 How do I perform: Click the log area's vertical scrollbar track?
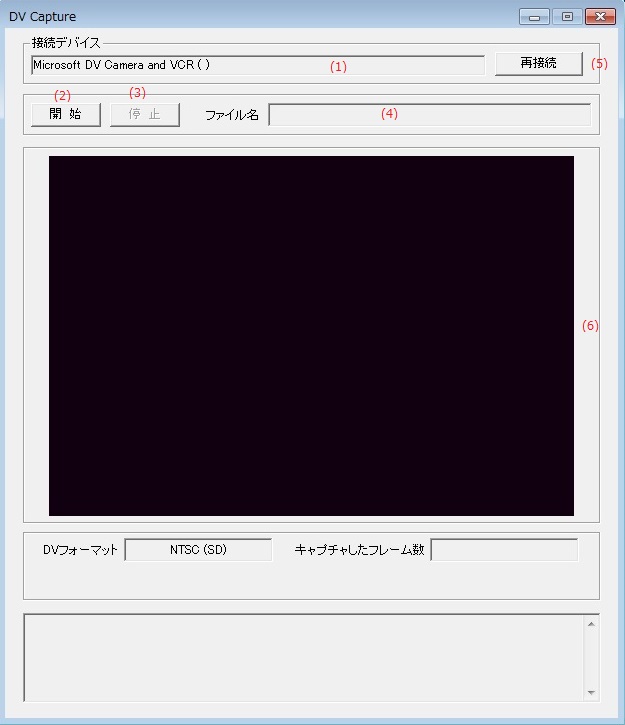coord(591,657)
